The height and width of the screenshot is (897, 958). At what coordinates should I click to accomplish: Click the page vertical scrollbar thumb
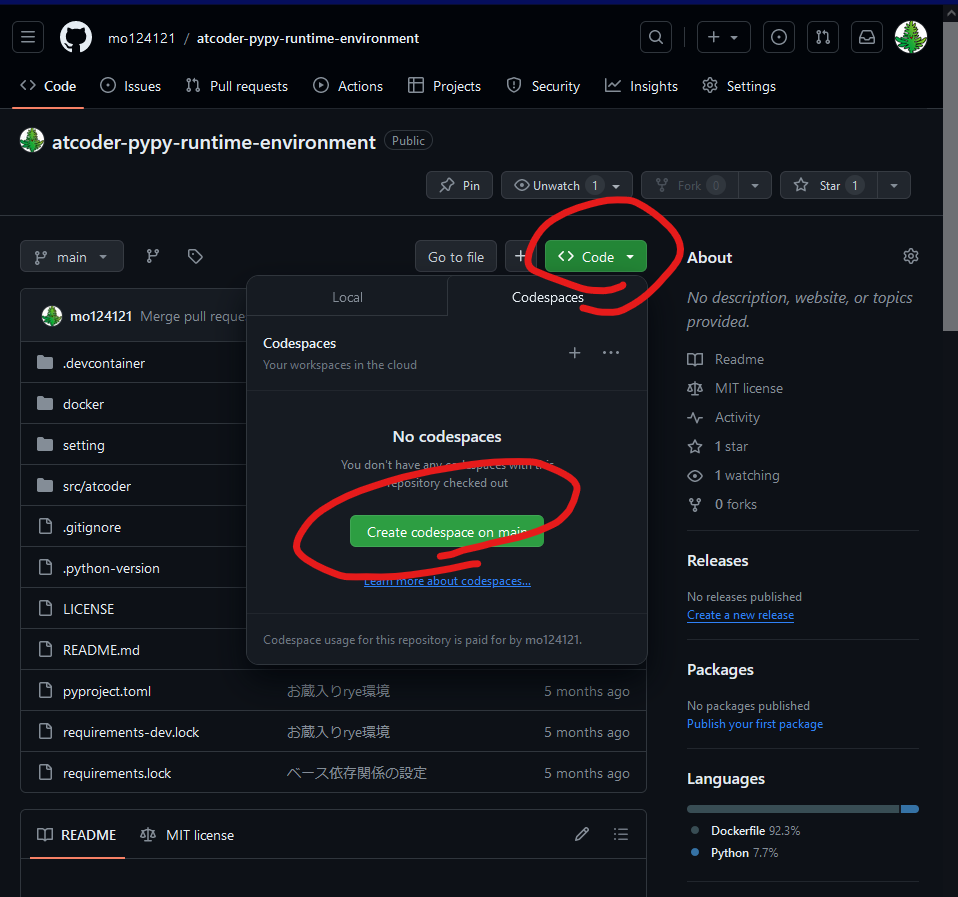950,176
